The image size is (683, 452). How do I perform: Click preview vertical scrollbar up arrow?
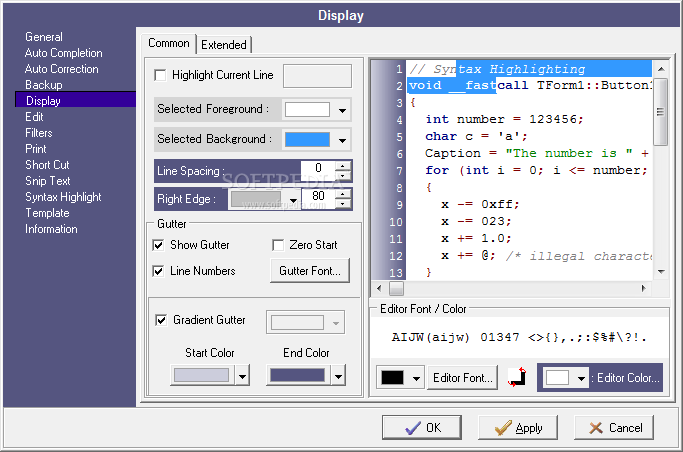pyautogui.click(x=661, y=69)
